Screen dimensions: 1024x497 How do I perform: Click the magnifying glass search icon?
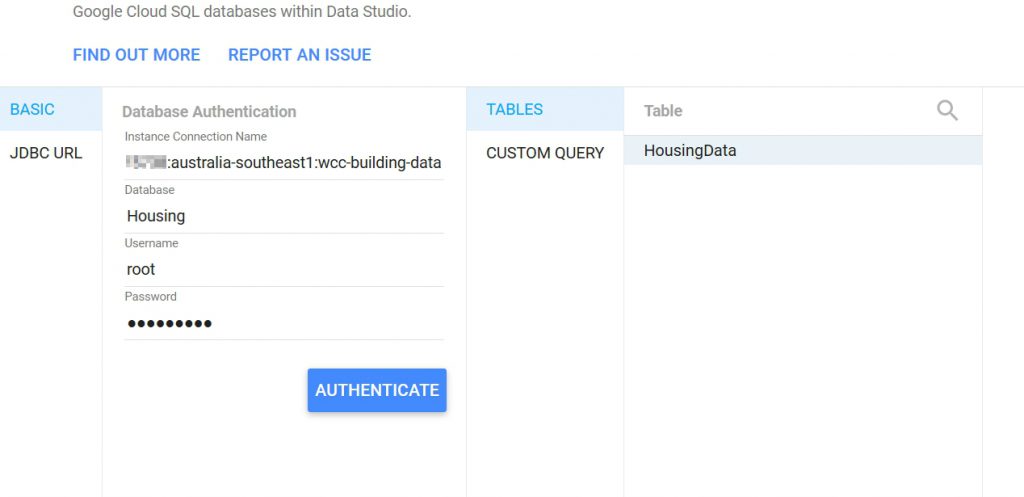tap(946, 111)
